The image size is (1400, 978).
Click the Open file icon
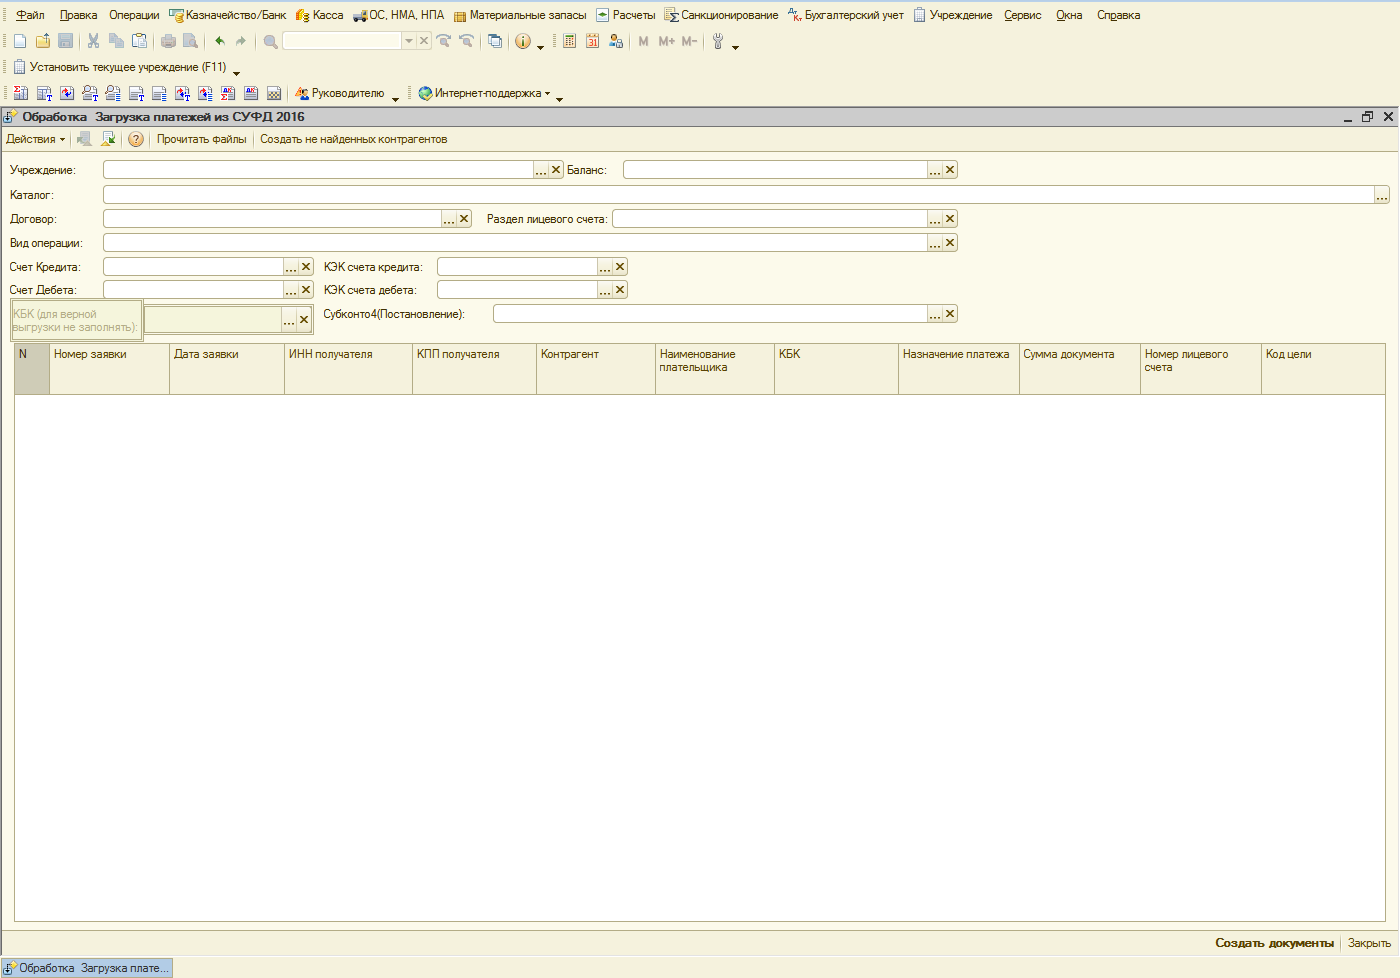[x=43, y=41]
